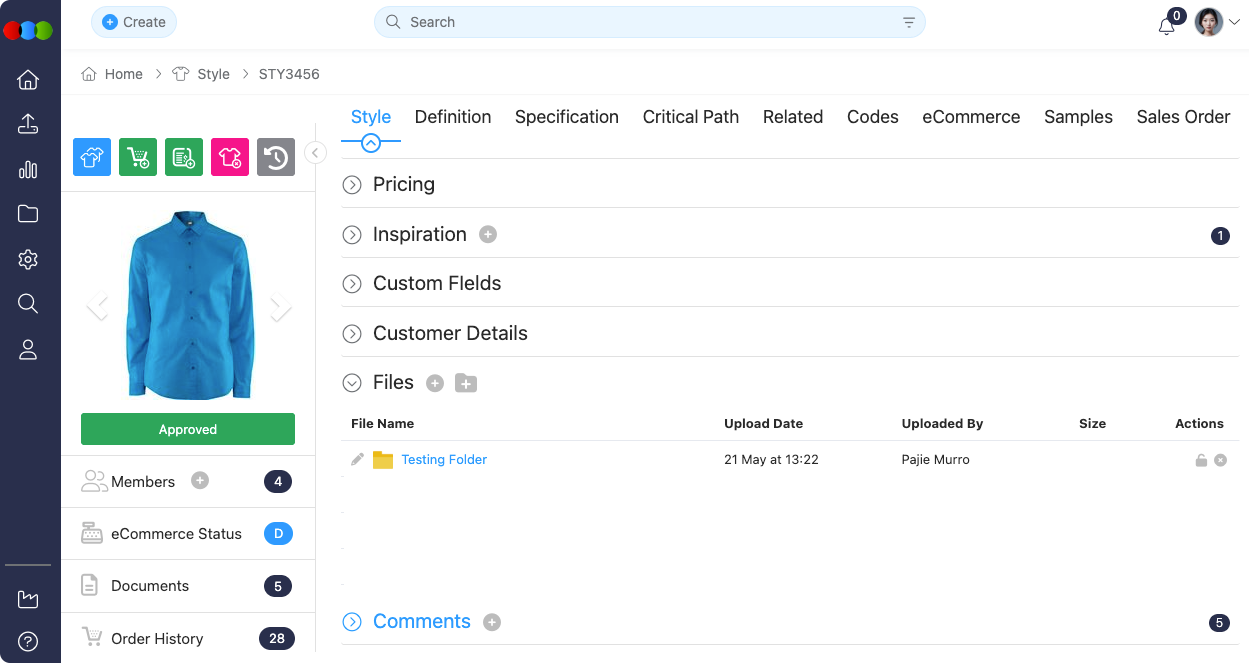Edit Testing Folder with pencil icon

click(x=358, y=460)
